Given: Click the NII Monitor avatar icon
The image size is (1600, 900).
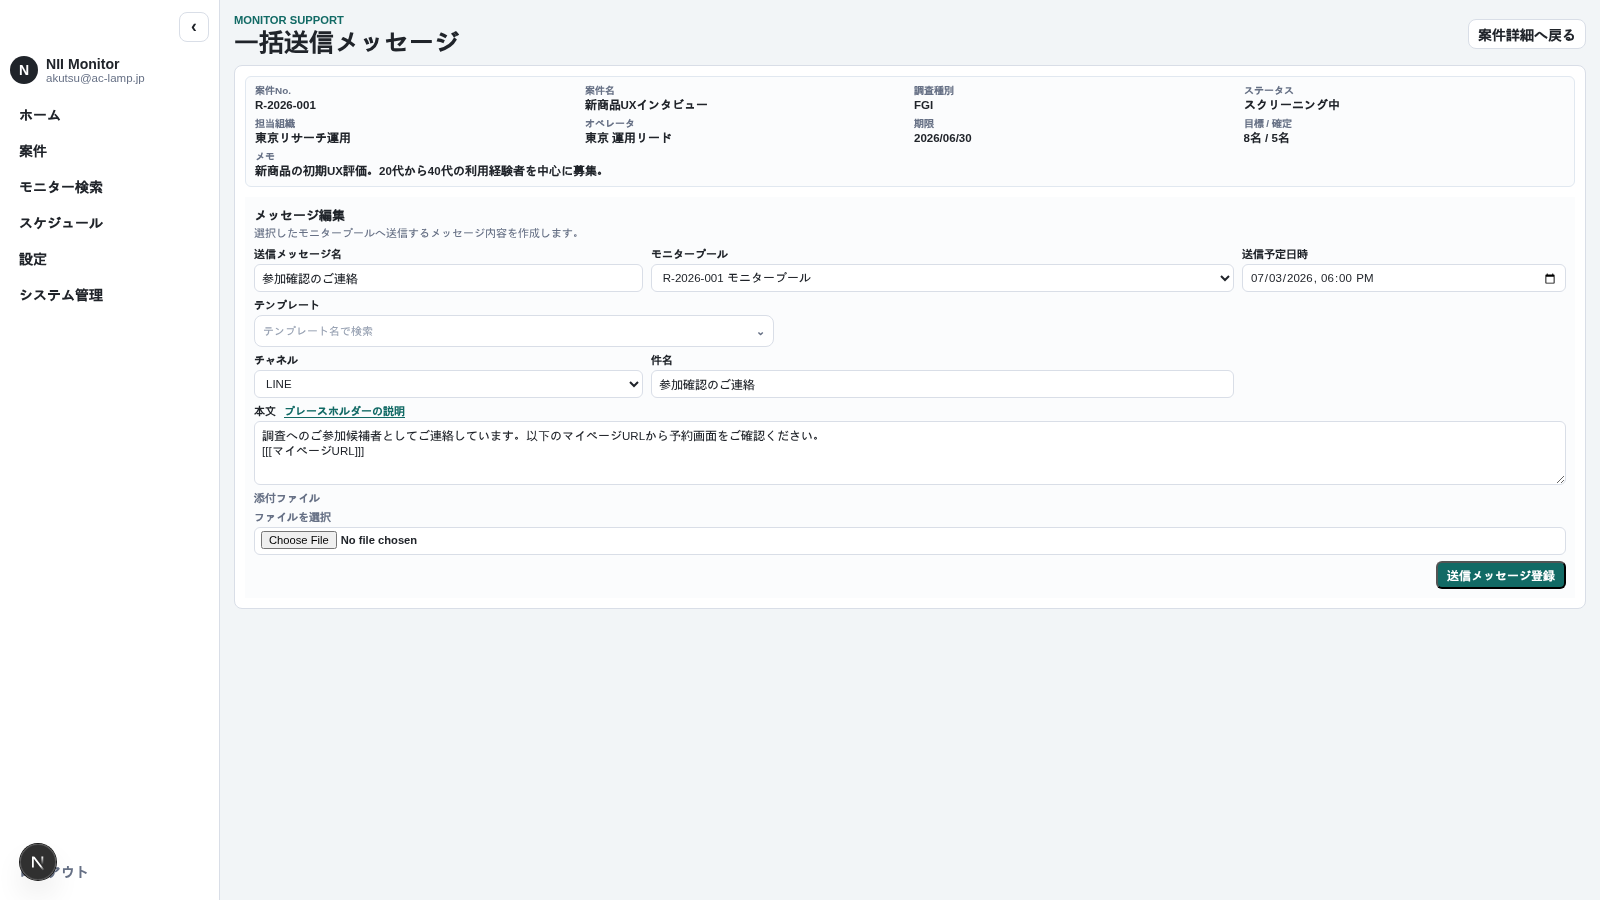Looking at the screenshot, I should click(24, 70).
